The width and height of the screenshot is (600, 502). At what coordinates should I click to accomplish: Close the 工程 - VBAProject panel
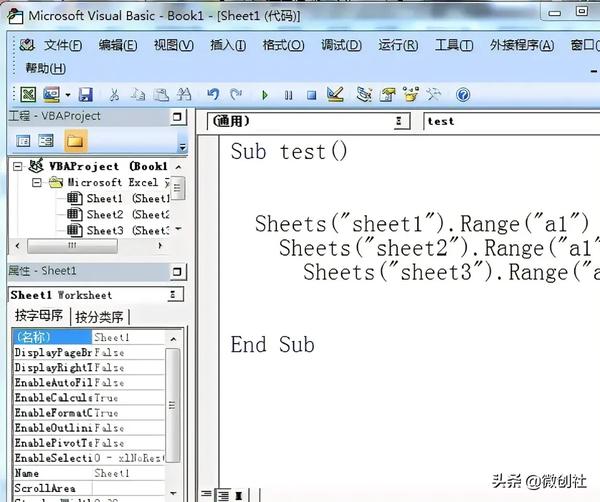coord(178,117)
